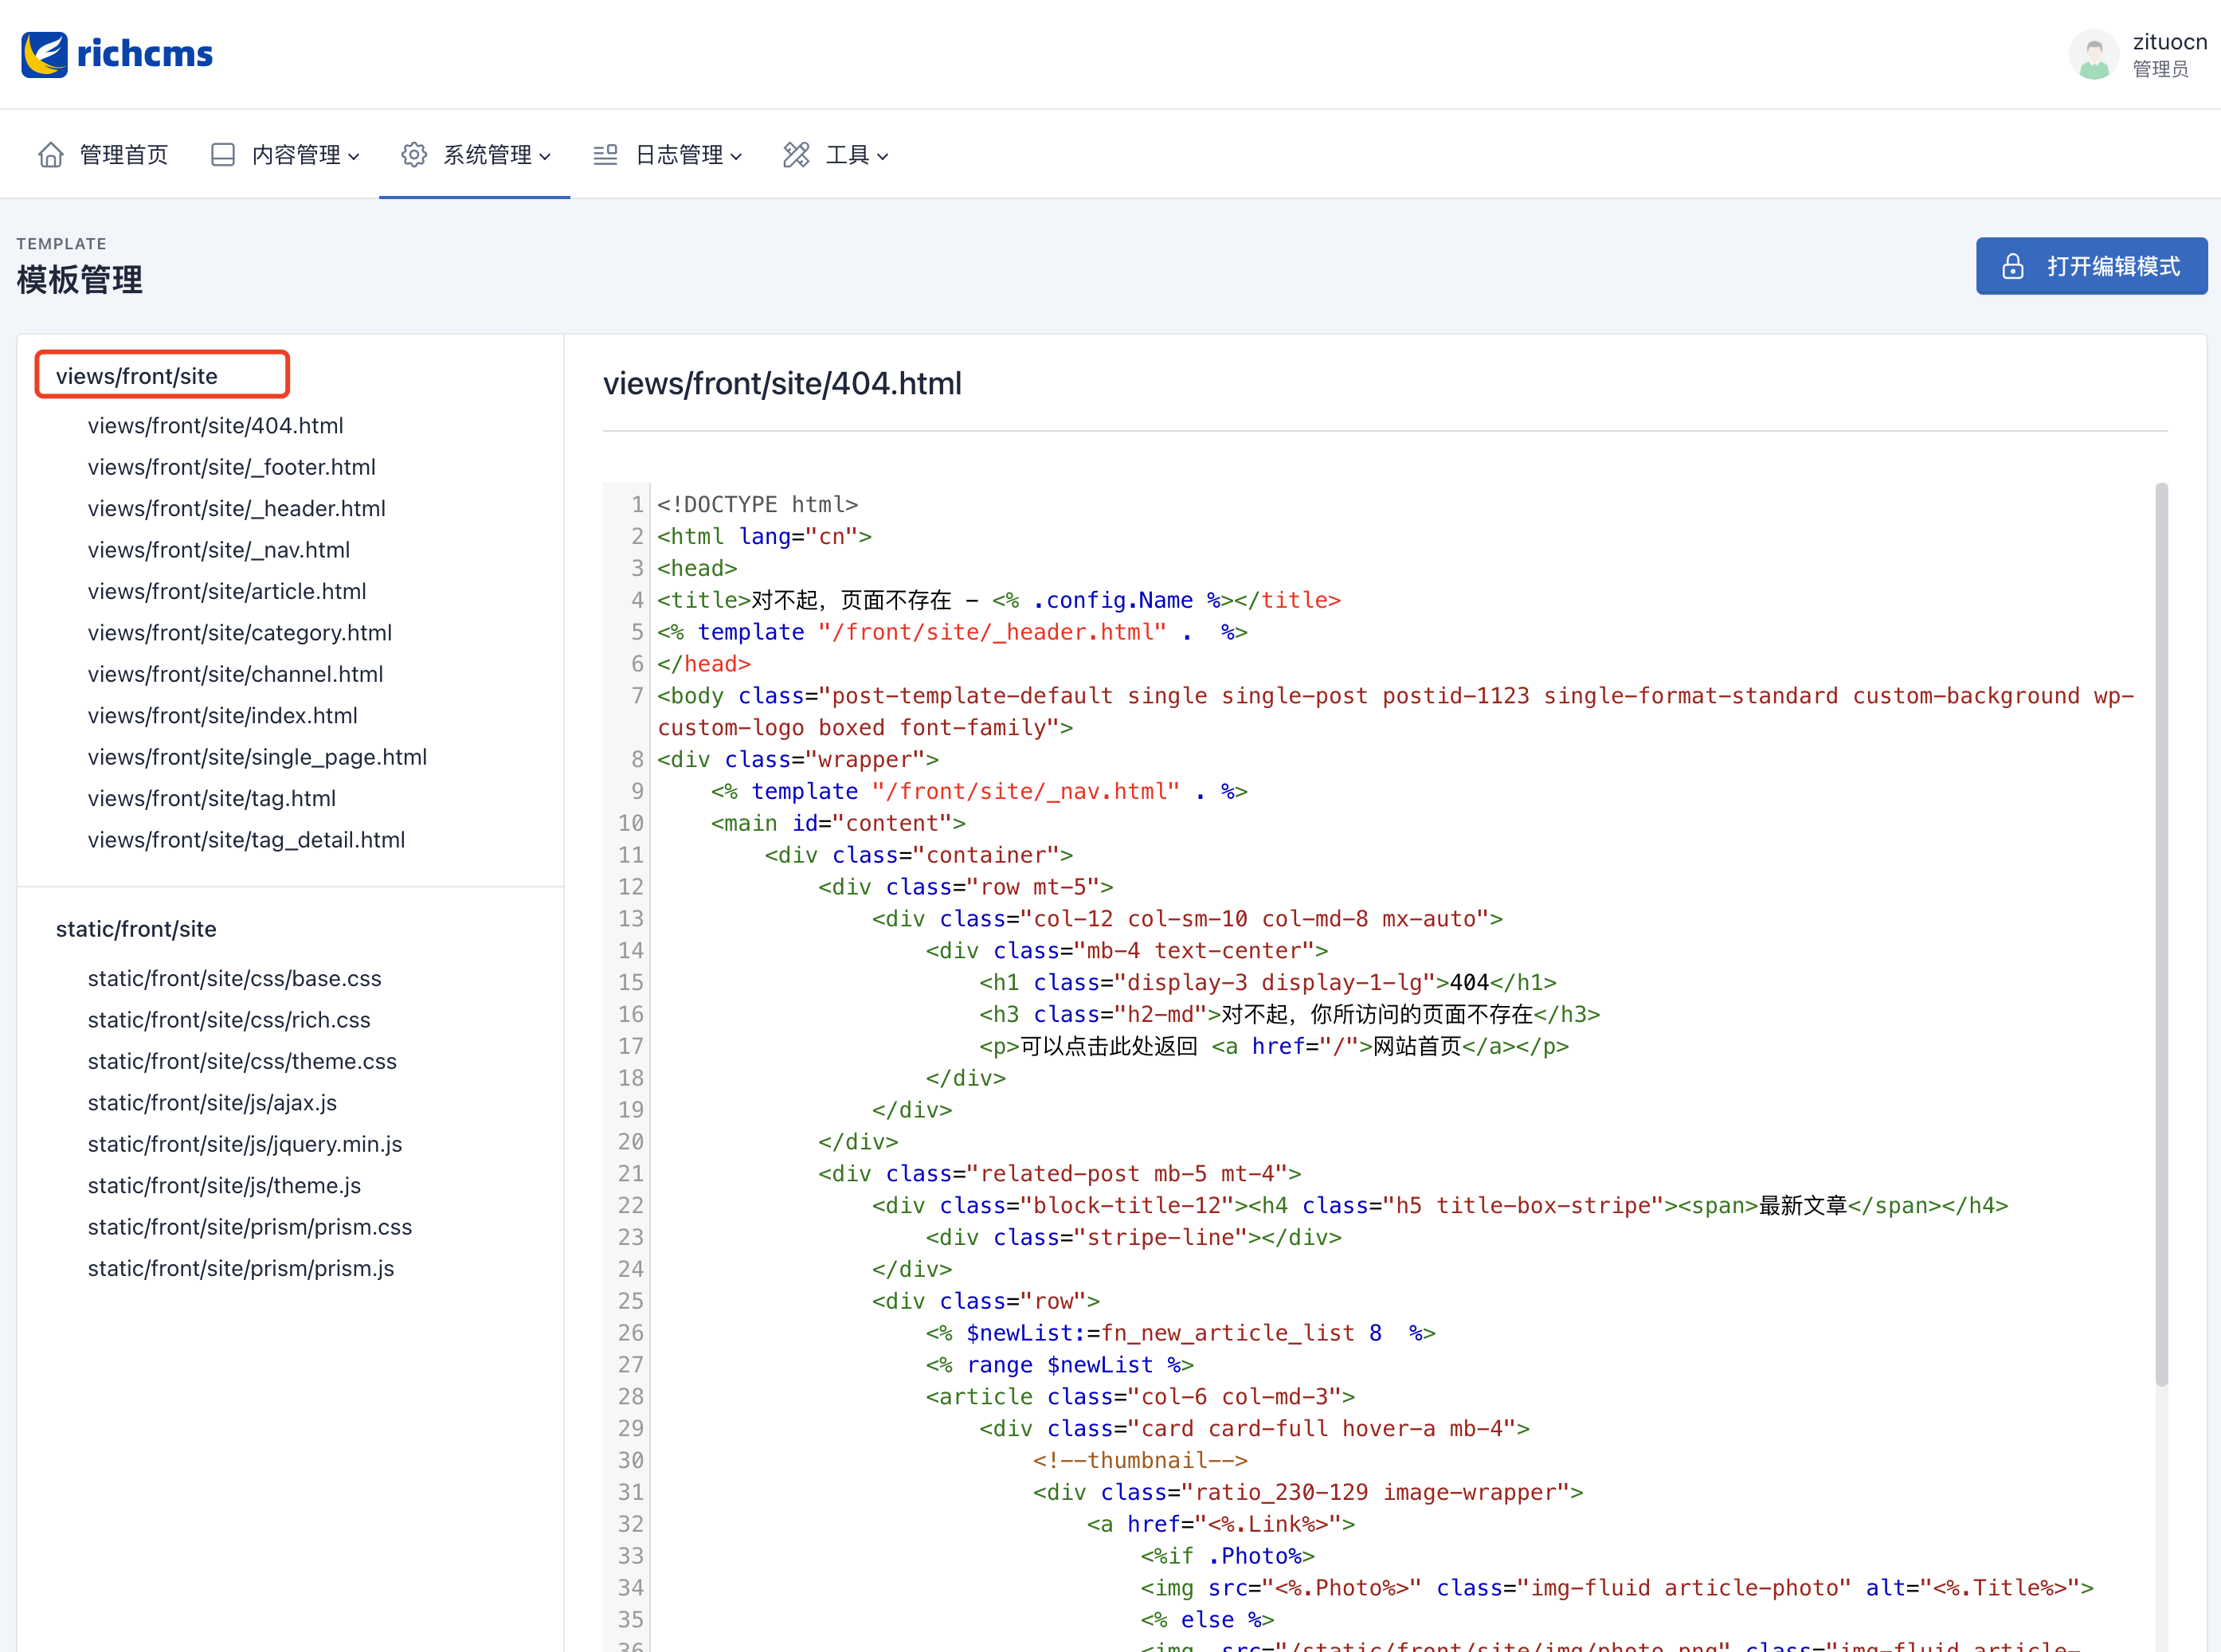Click the $newList:=fn_new_article_list code line
Screen dimensions: 2221x1652
[1180, 1333]
